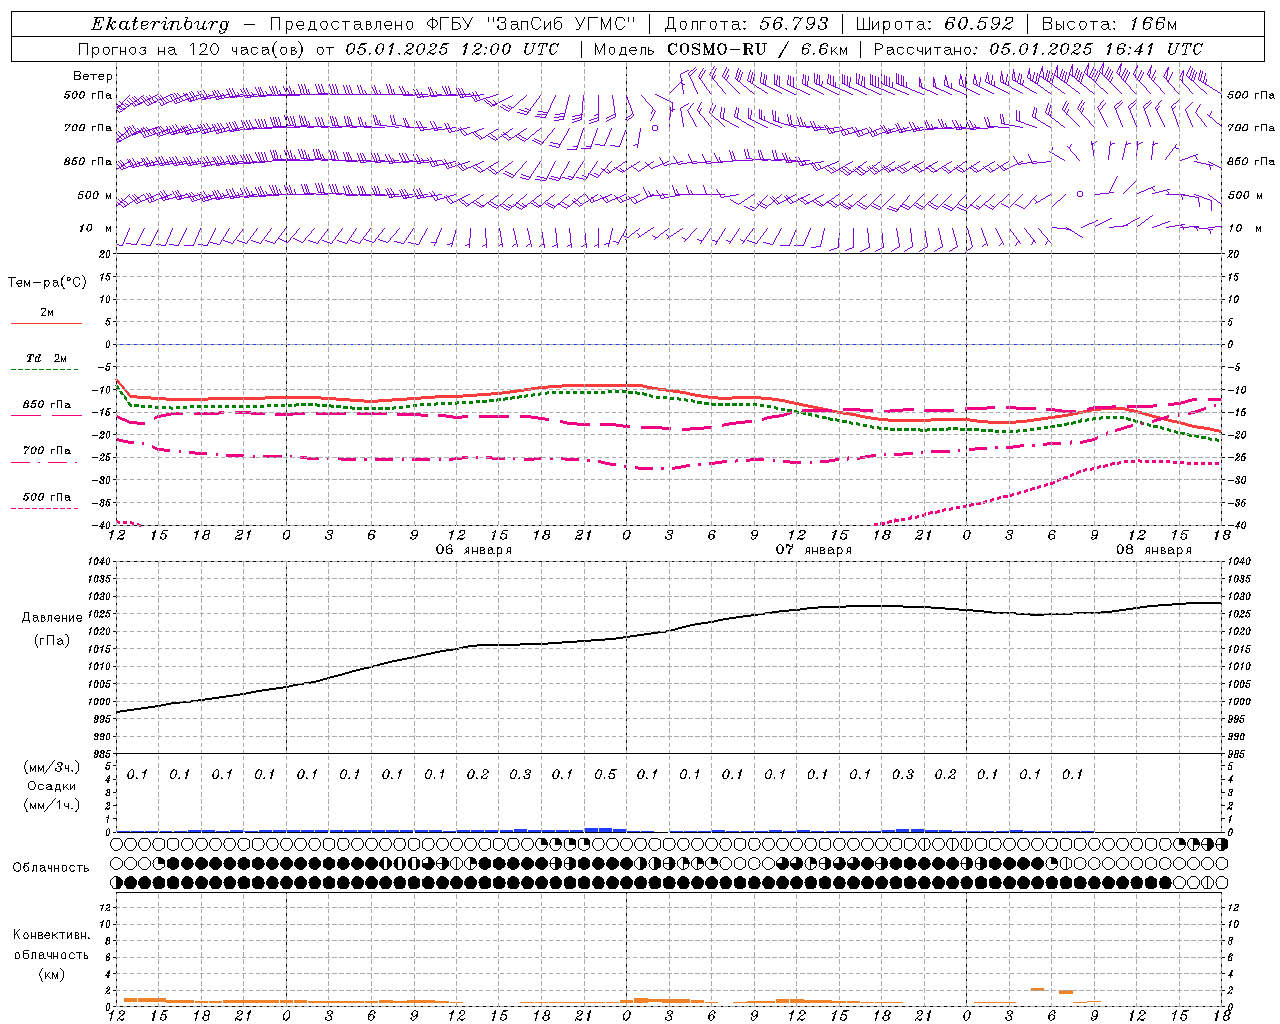Image resolution: width=1280 pixels, height=1024 pixels.
Task: Click the (мм/1ч.) precipitation unit label
Action: click(x=52, y=805)
